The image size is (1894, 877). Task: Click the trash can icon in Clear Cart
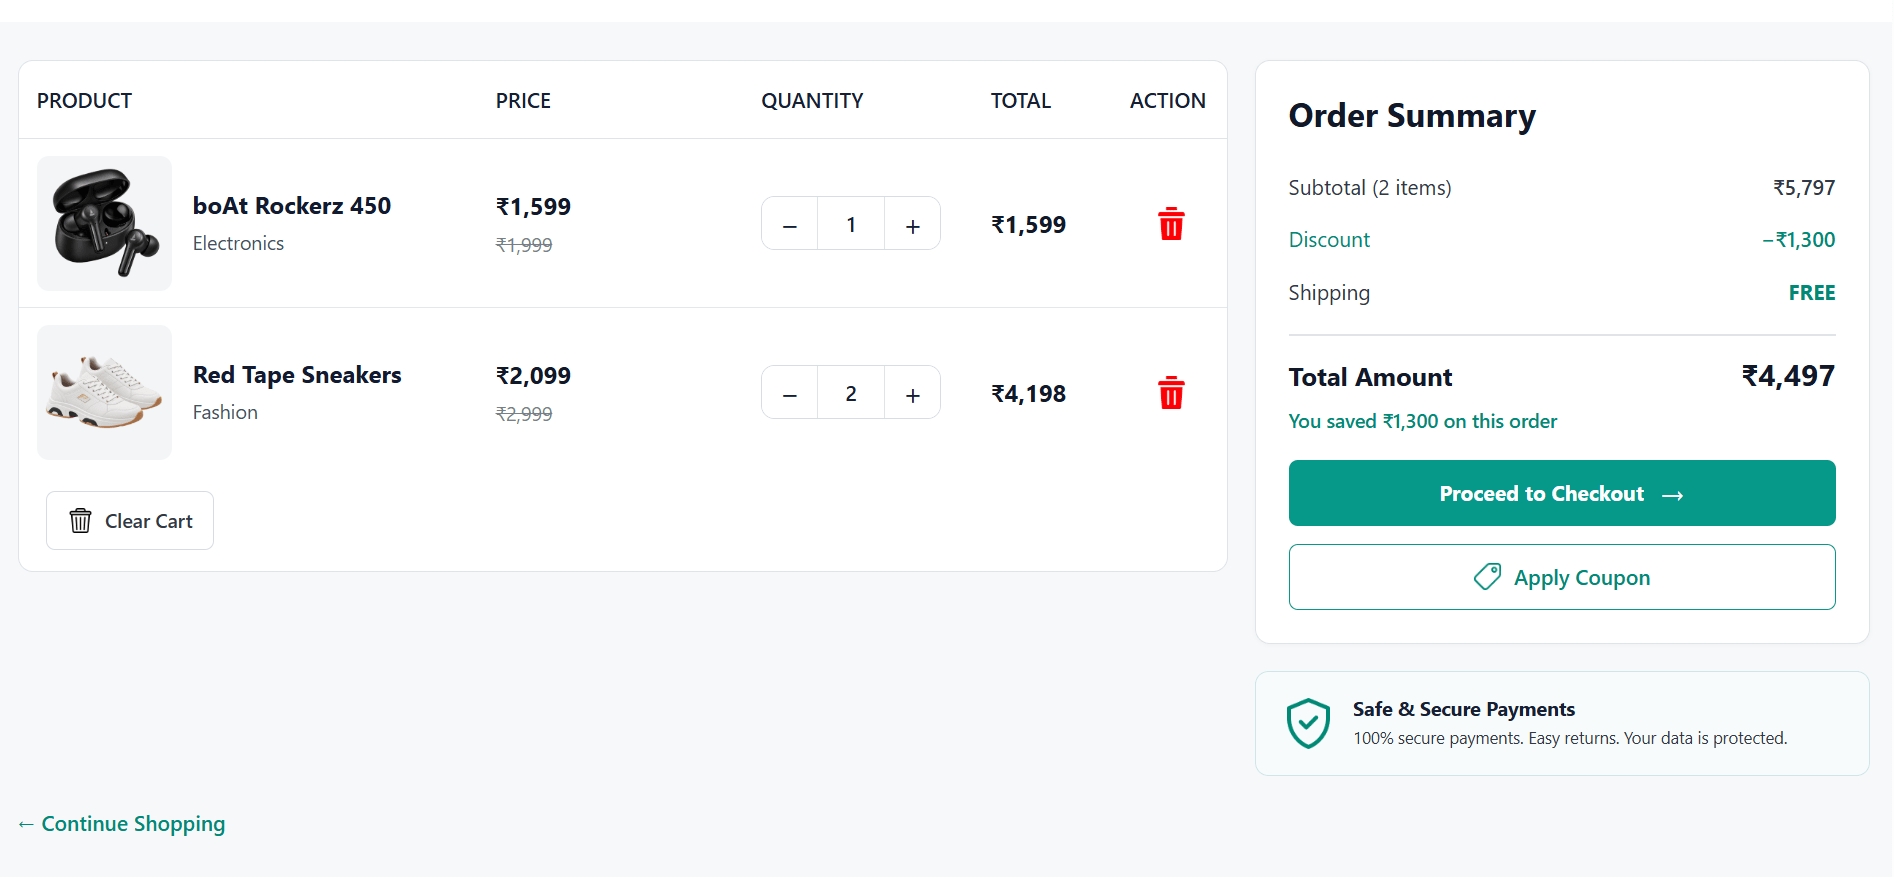click(80, 520)
